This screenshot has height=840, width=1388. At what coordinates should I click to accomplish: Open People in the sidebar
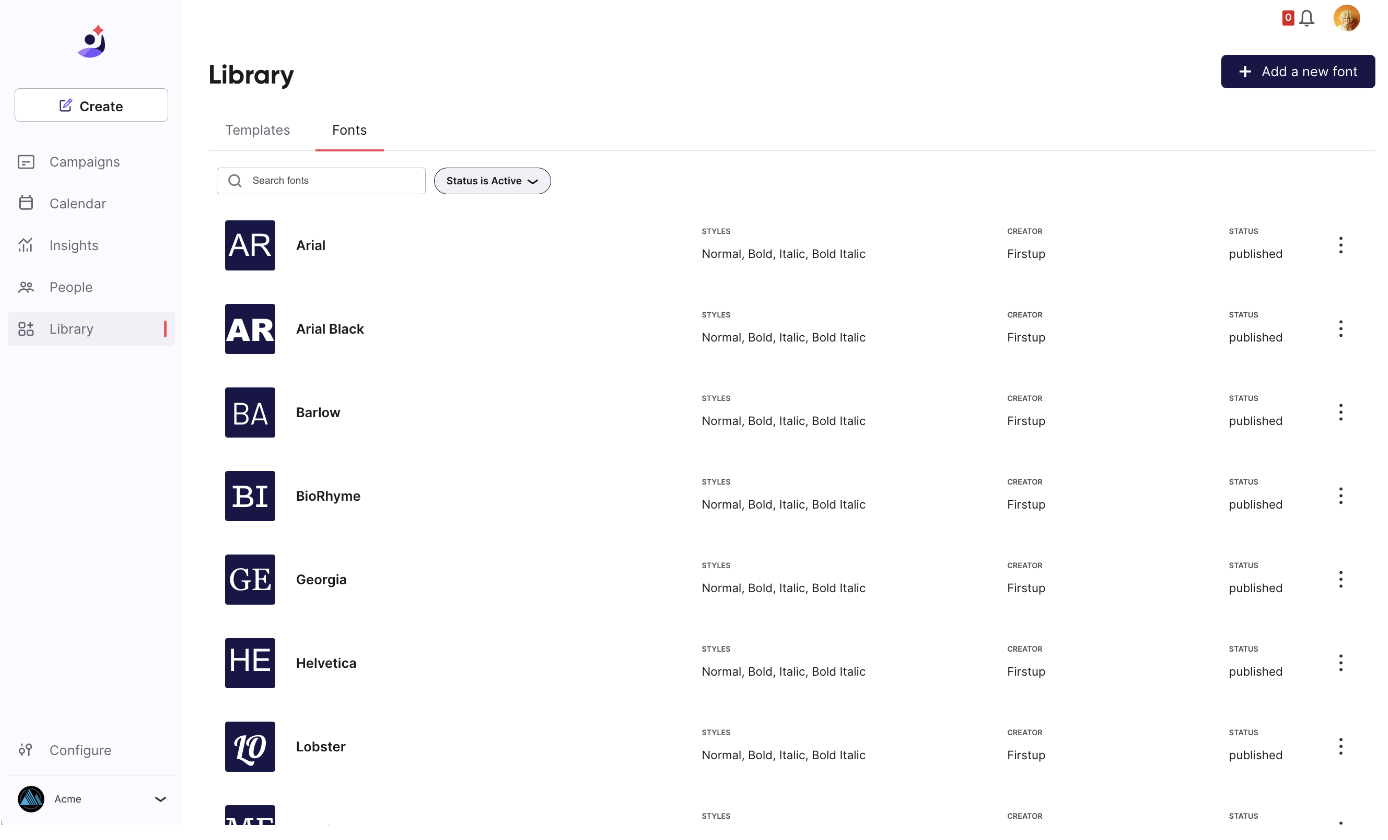pos(91,287)
